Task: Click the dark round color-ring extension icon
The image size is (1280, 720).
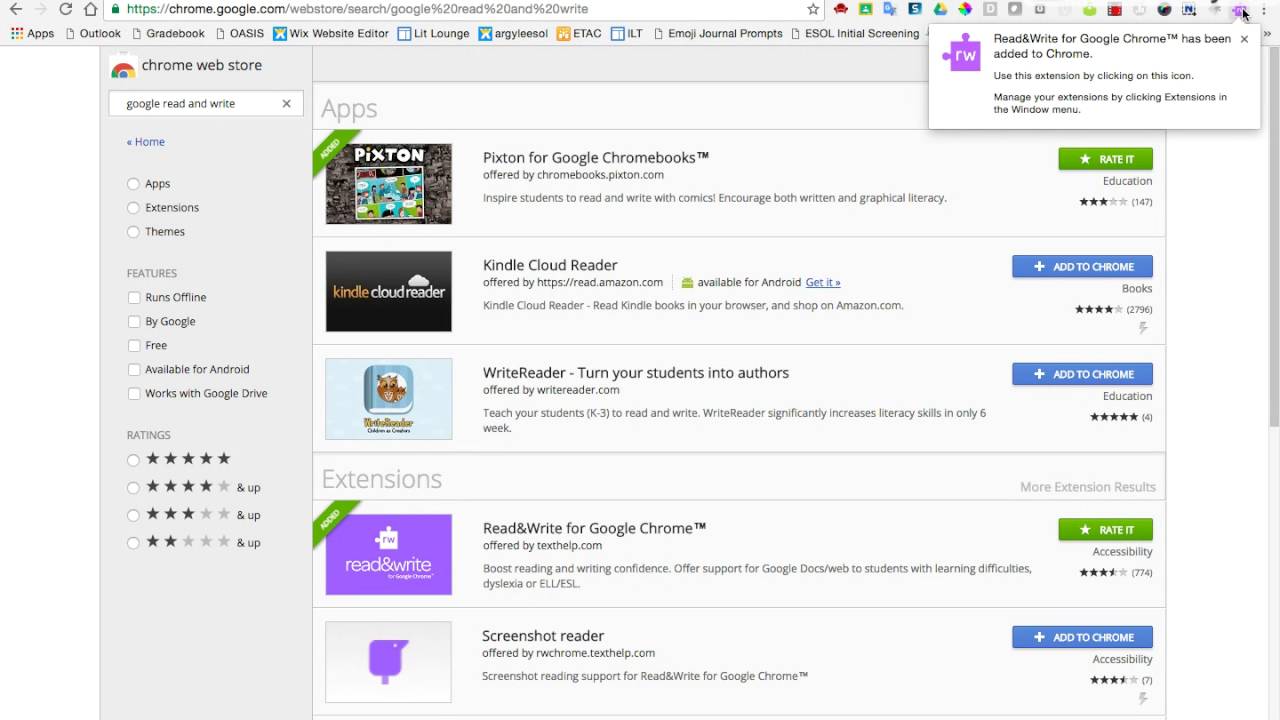Action: pyautogui.click(x=1164, y=10)
